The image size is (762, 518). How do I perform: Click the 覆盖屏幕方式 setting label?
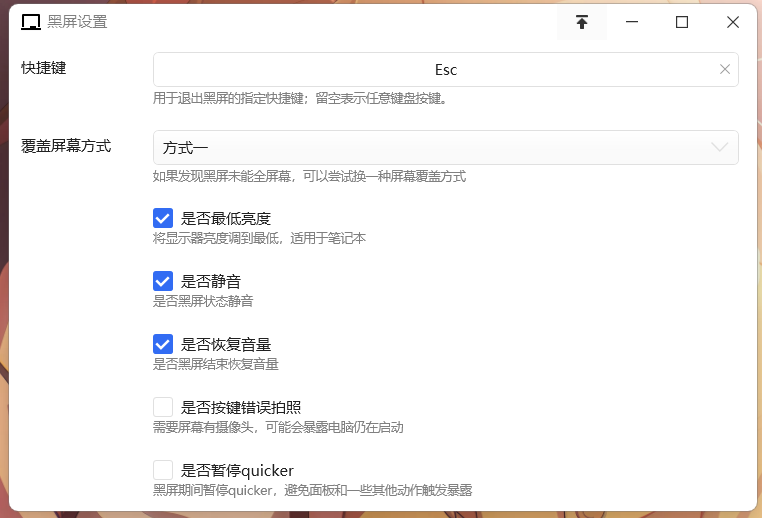[x=66, y=145]
